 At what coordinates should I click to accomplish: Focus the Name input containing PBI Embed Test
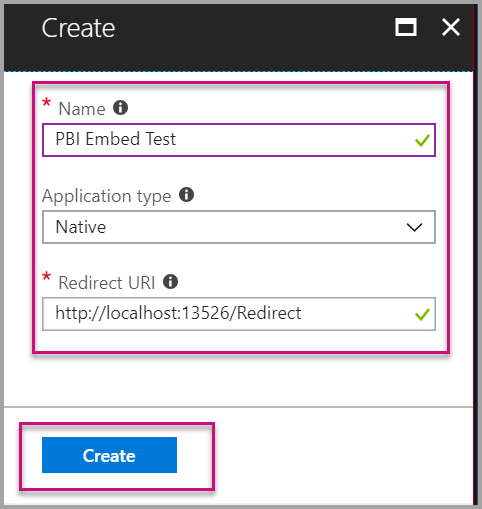239,140
